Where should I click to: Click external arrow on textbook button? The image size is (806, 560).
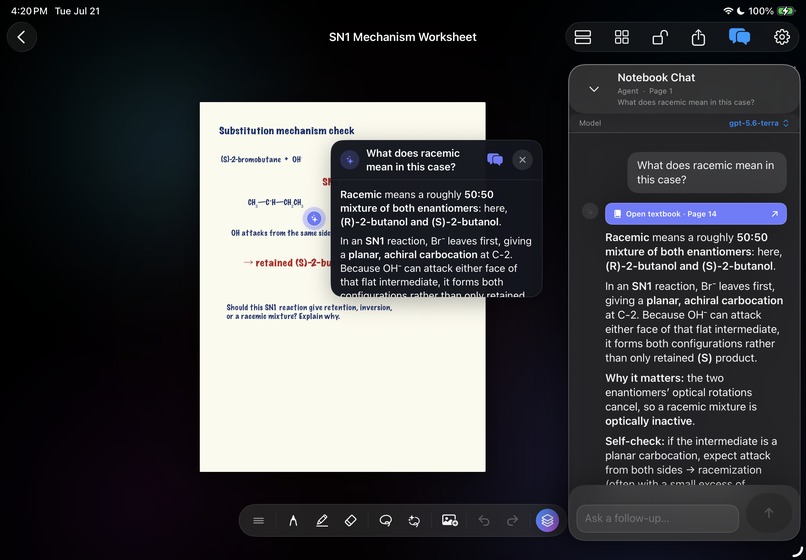pos(774,214)
